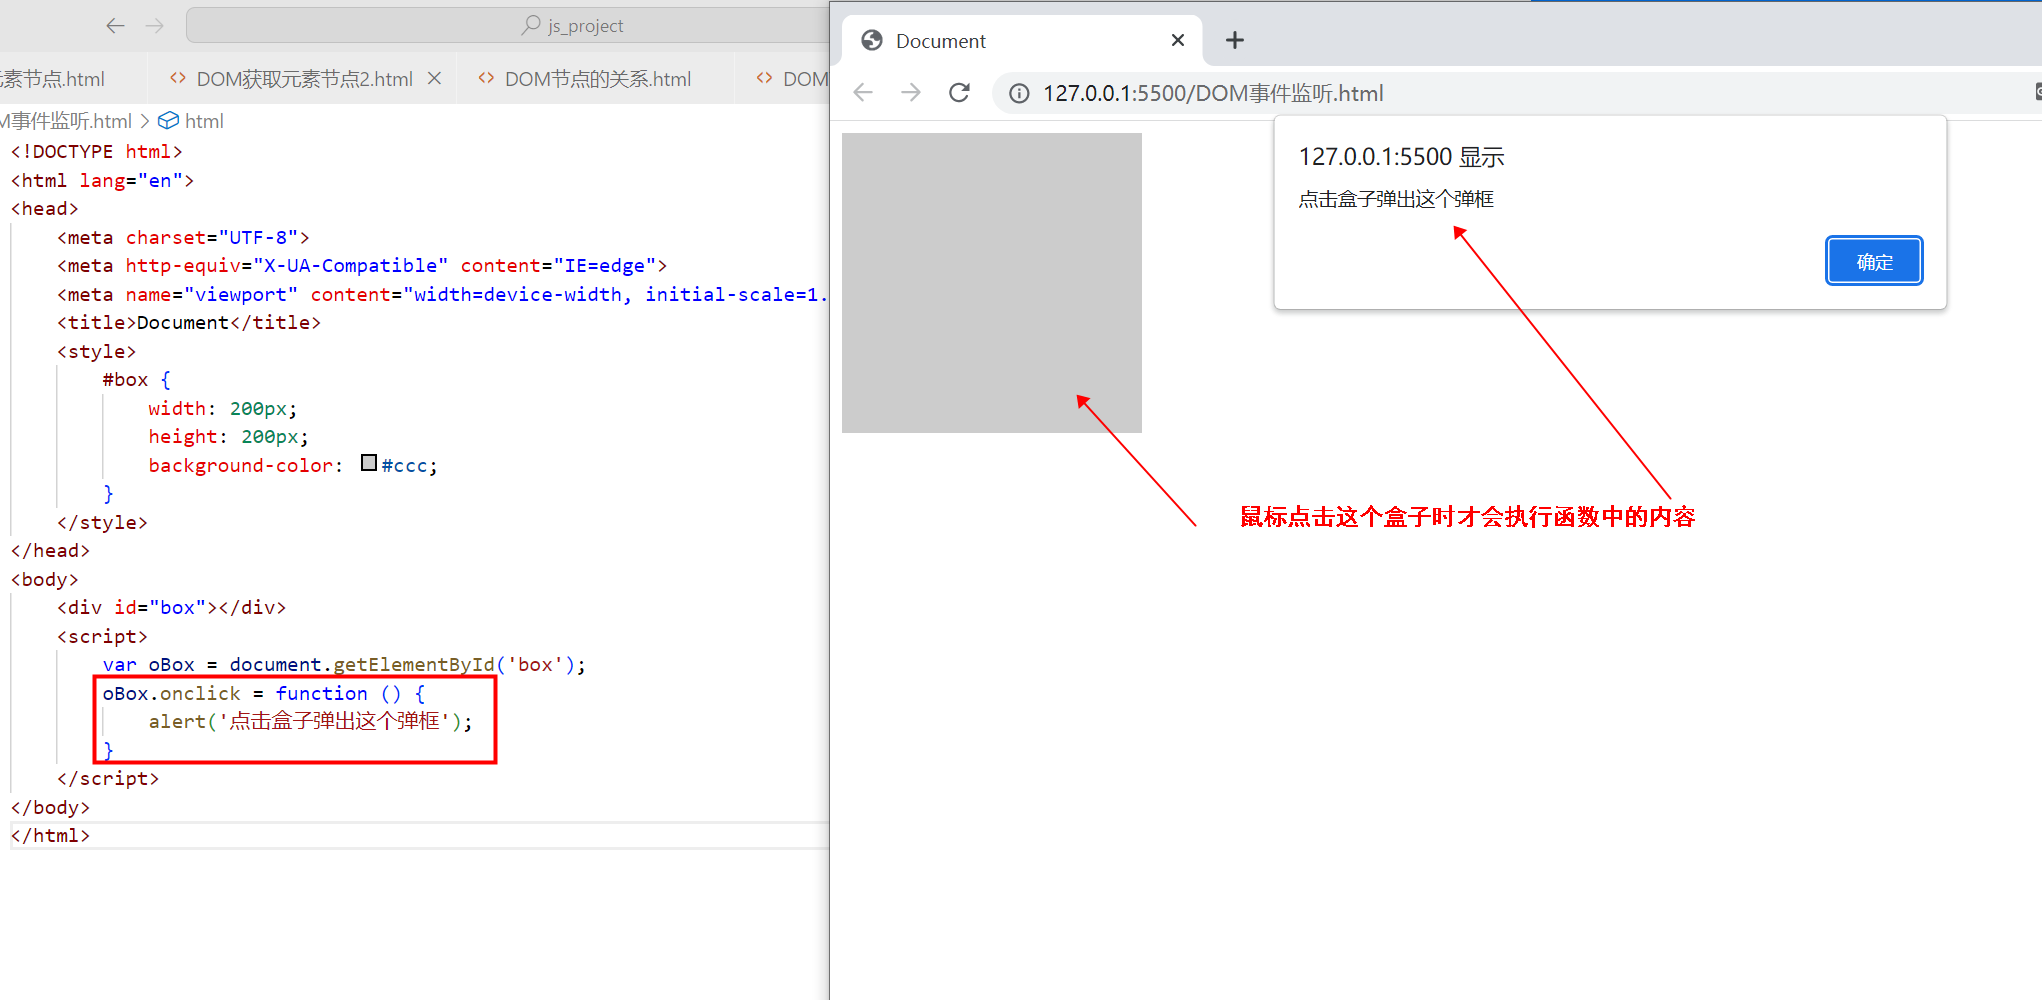Screen dimensions: 2042x1000
Task: Click the closing </script> tag line
Action: click(108, 778)
